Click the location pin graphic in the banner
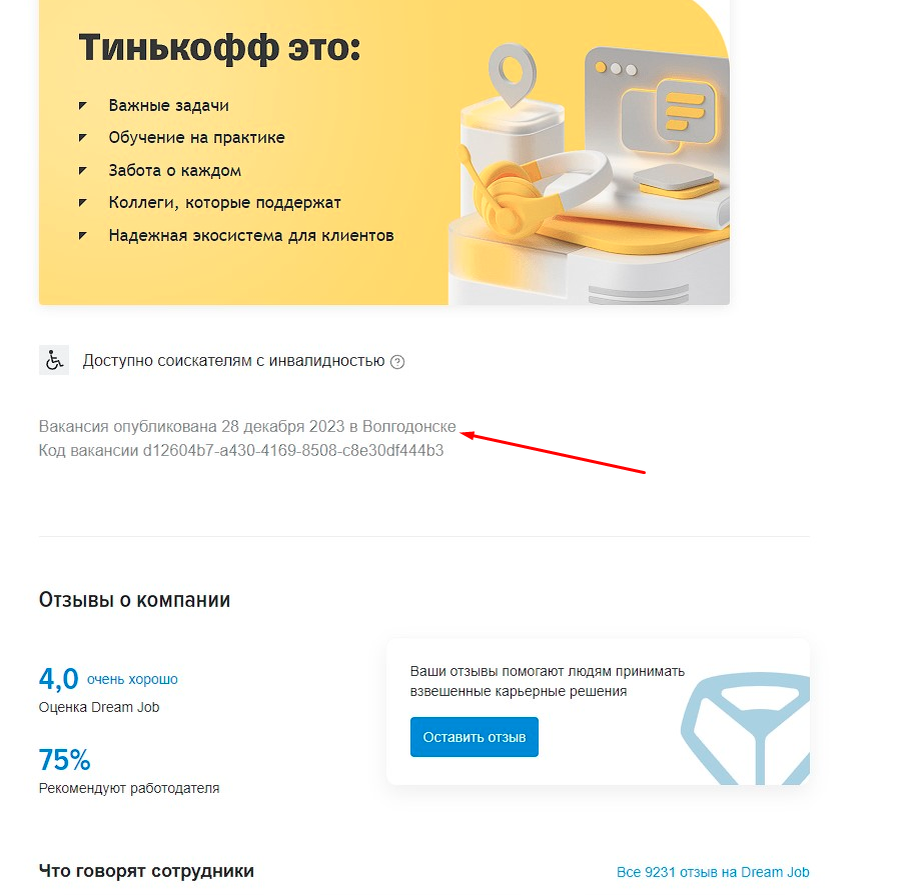 coord(512,75)
